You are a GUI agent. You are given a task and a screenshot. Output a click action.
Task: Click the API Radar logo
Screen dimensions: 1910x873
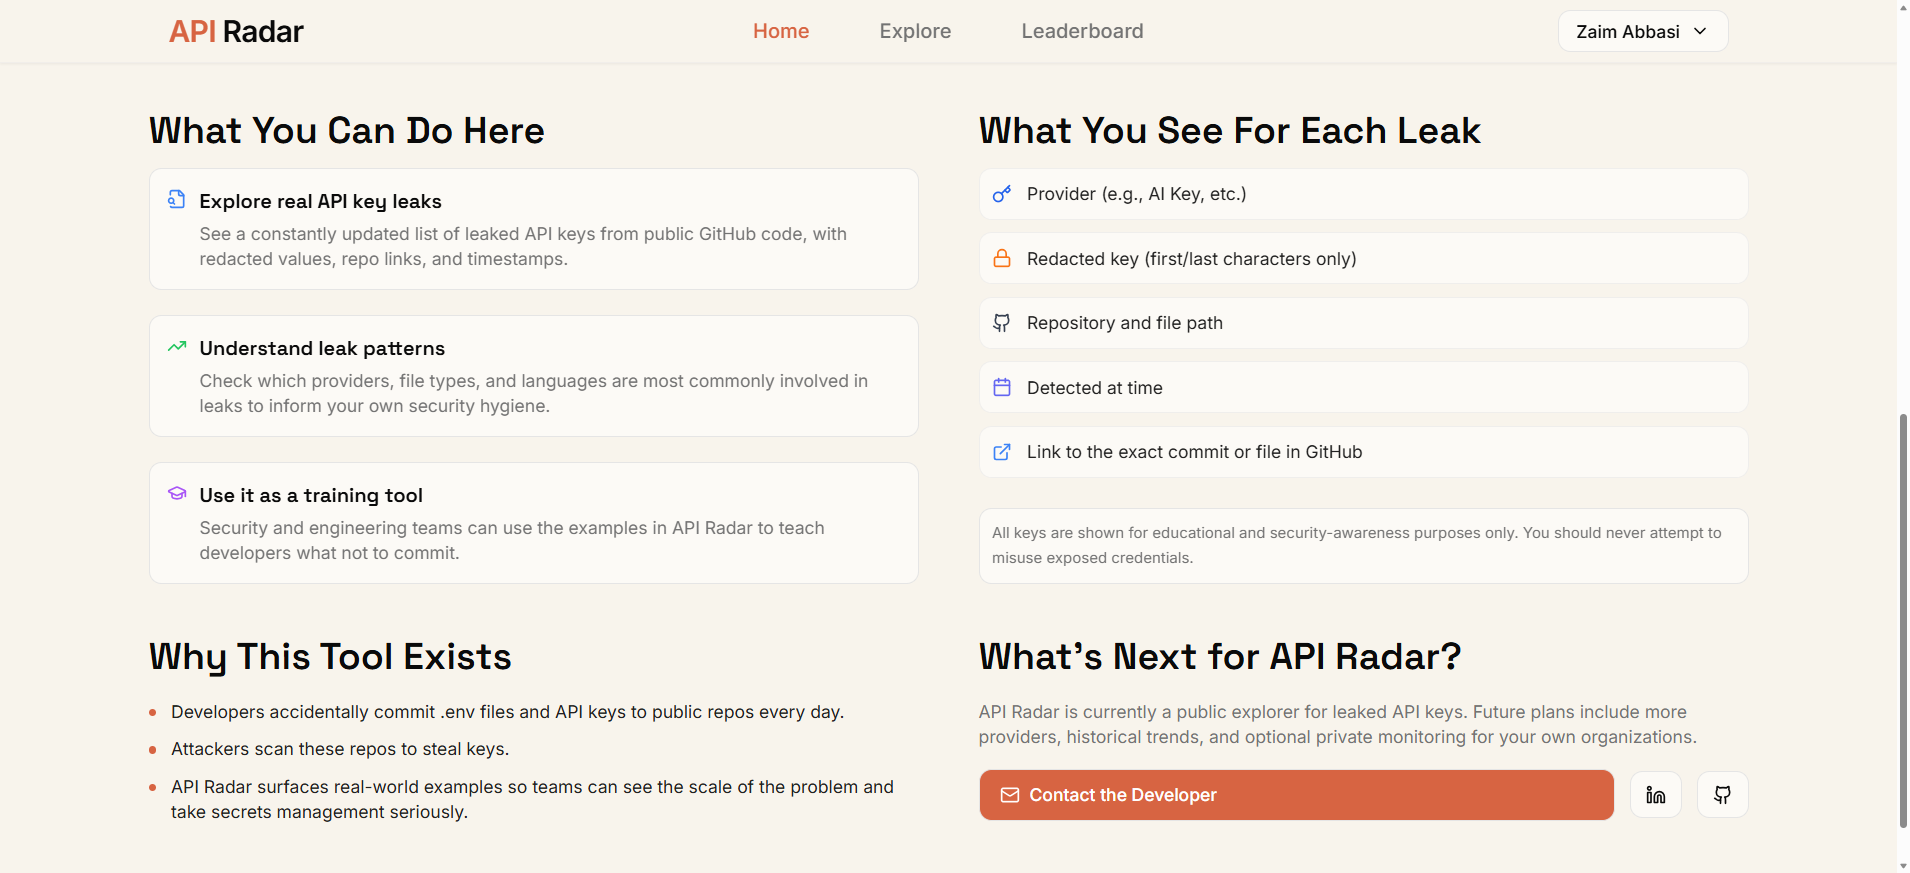[236, 32]
